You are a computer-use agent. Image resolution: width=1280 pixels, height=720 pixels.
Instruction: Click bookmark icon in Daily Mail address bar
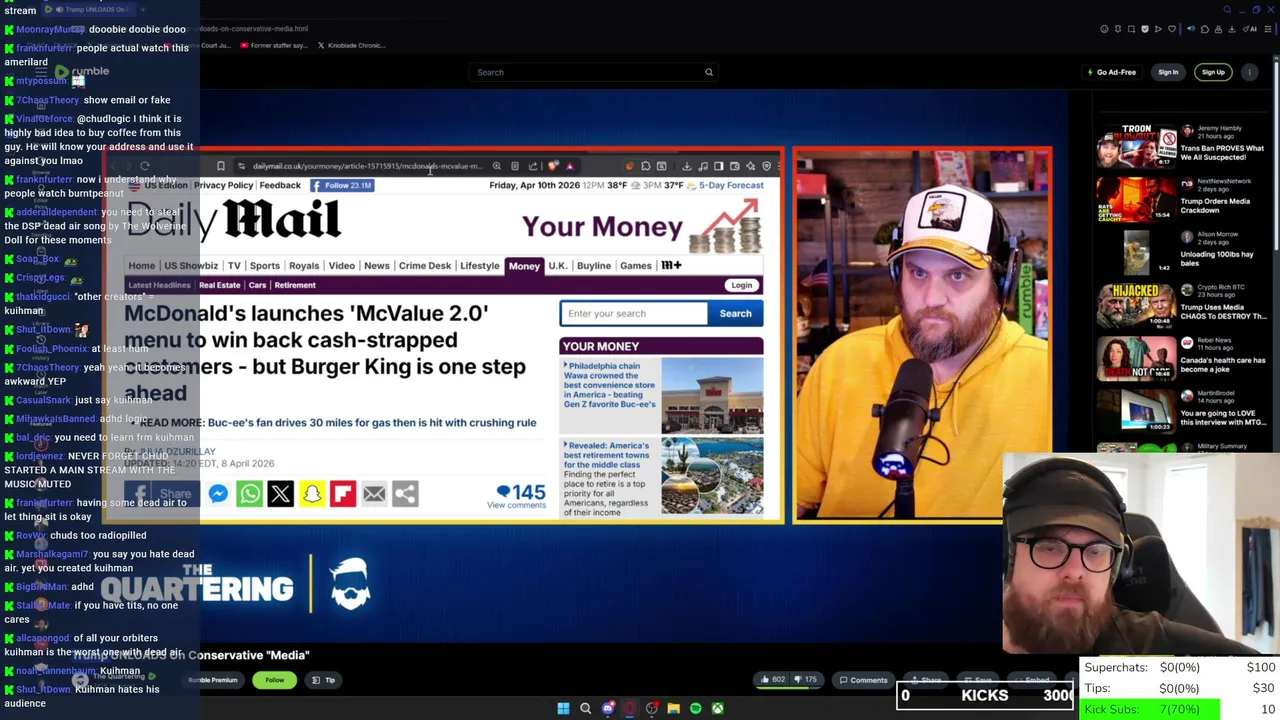221,166
